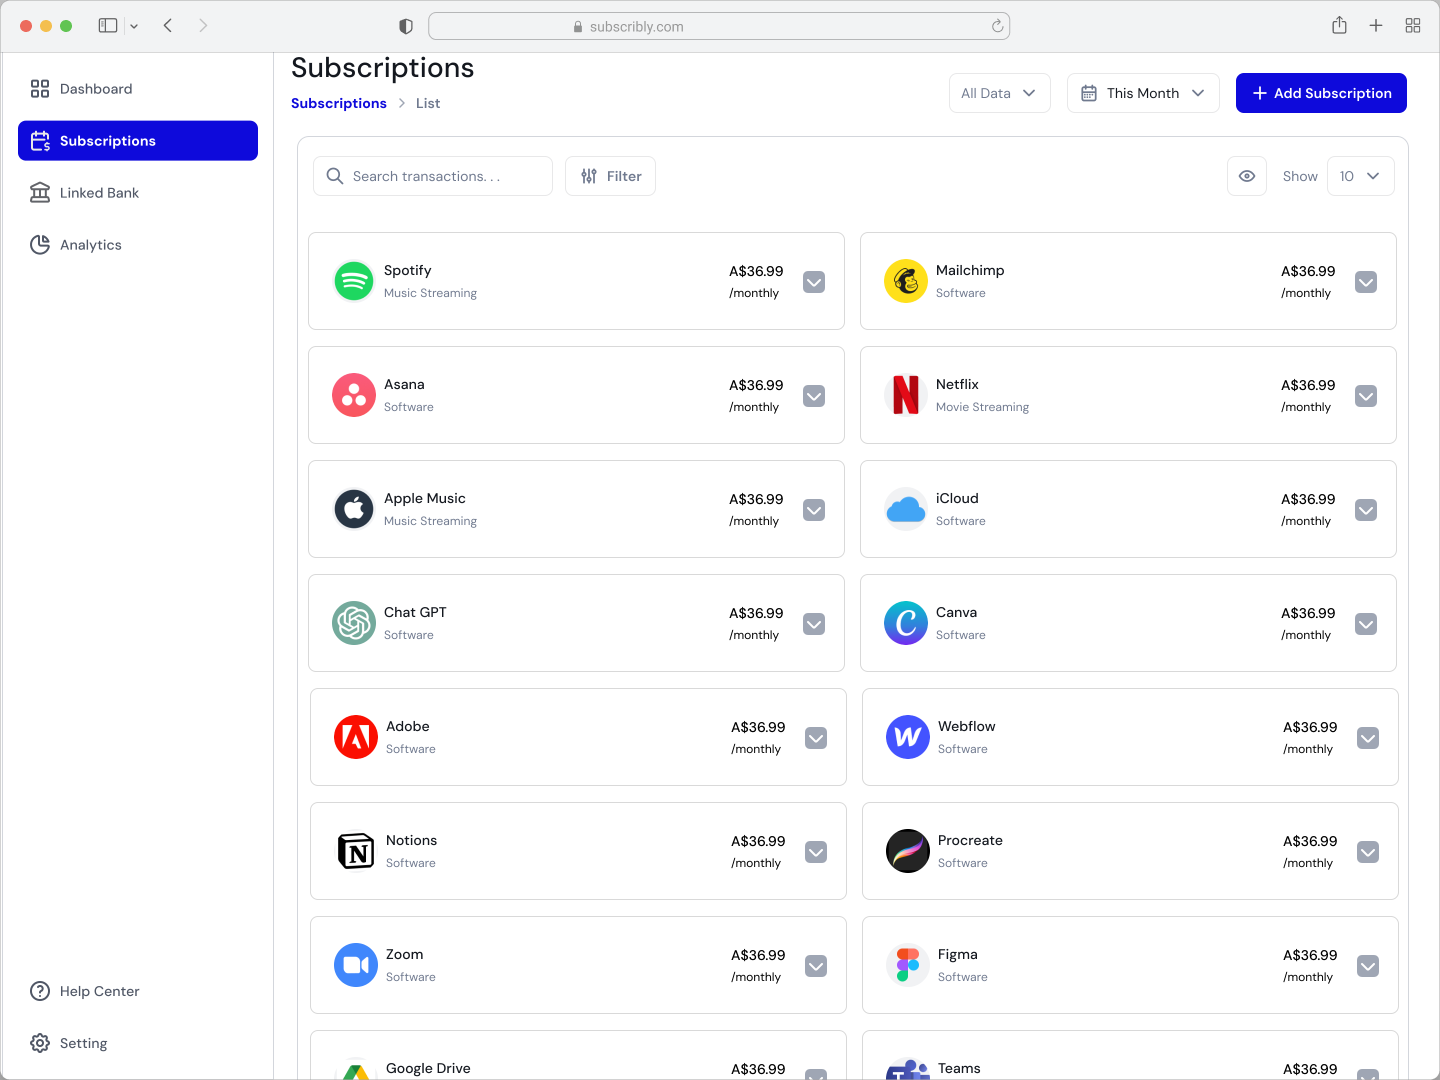Click the Add Subscription button

(1321, 93)
